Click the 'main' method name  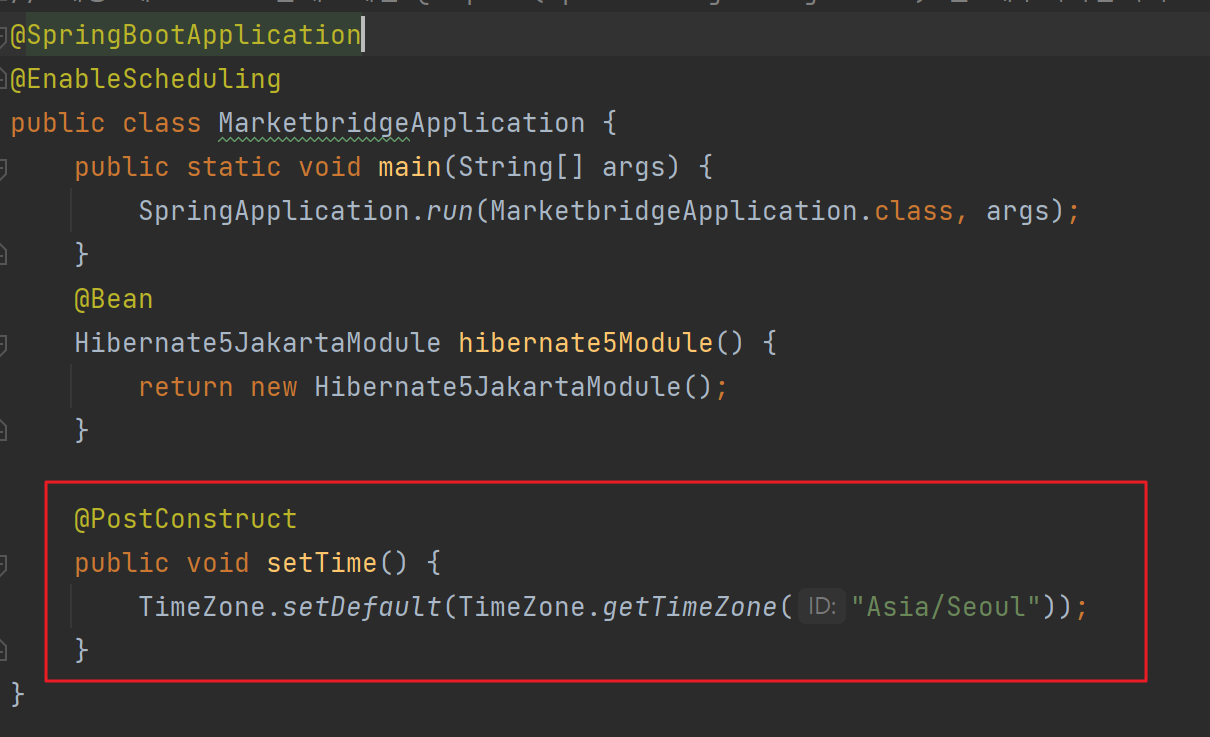click(409, 167)
